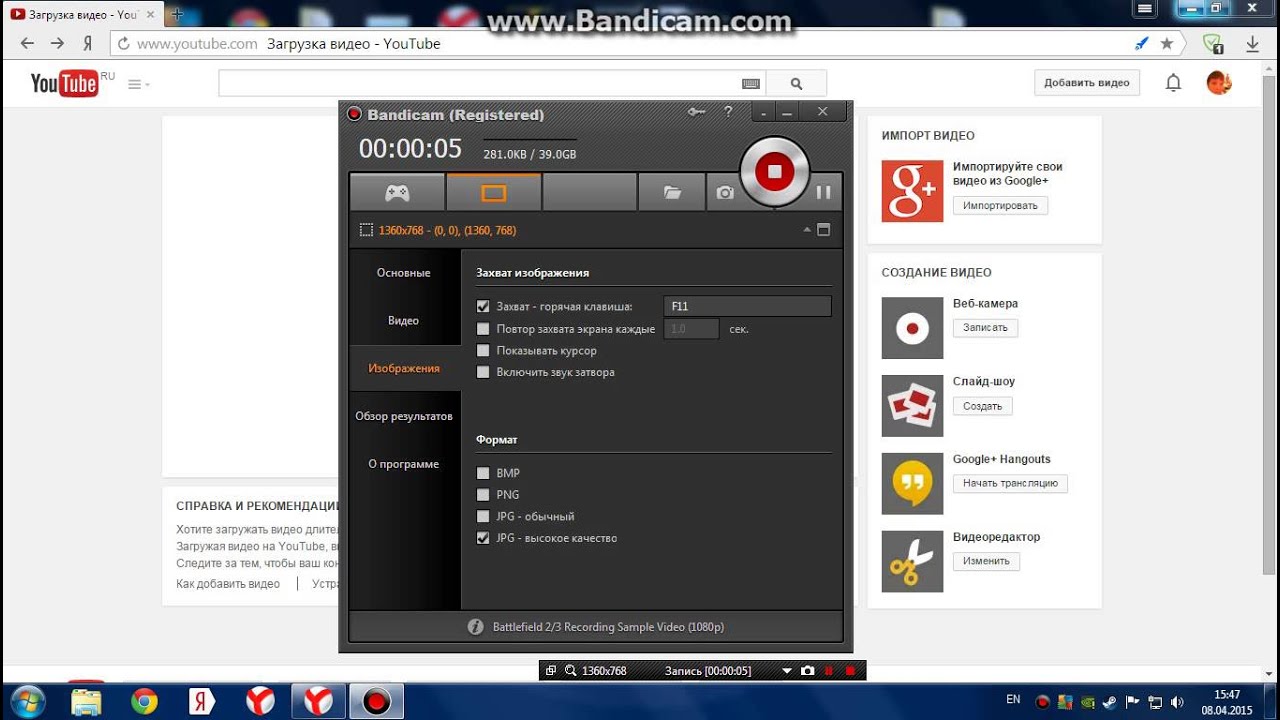Open Google Chrome from taskbar
Viewport: 1280px width, 720px height.
tap(144, 701)
